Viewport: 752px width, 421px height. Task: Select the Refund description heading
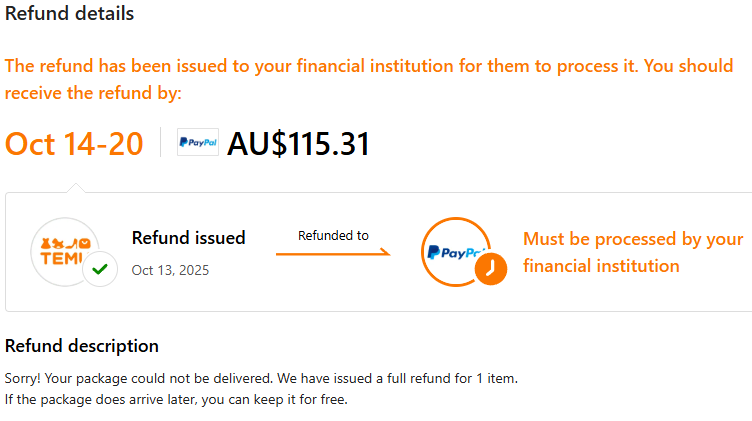(82, 346)
